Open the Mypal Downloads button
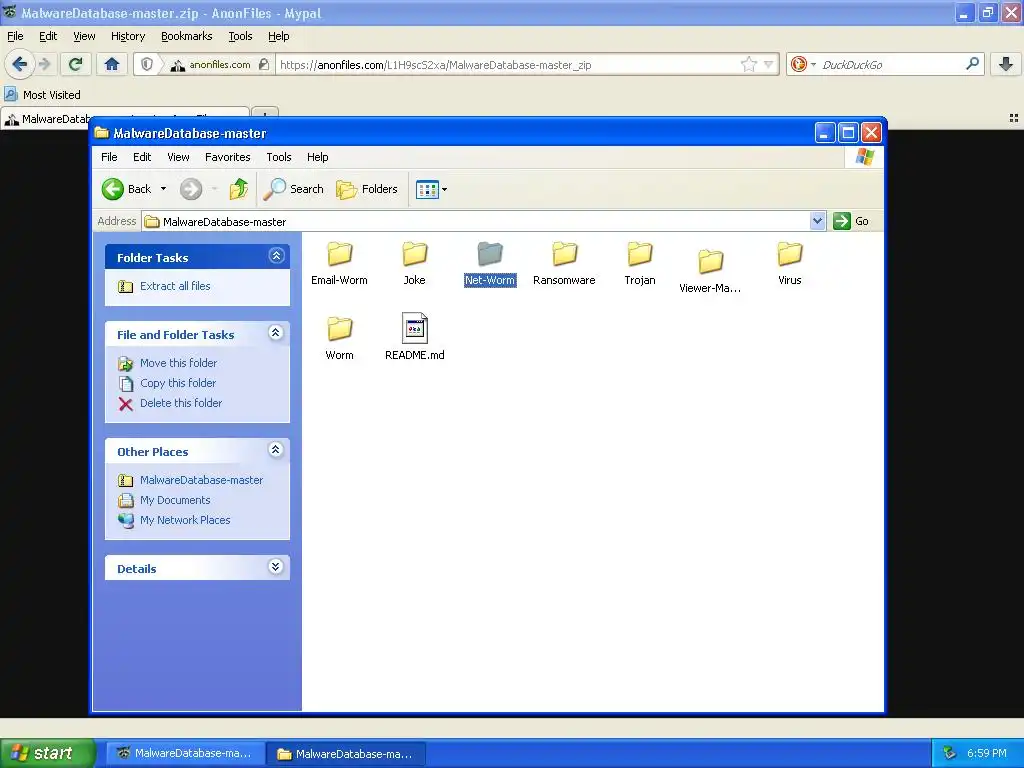This screenshot has width=1024, height=768. 1006,64
